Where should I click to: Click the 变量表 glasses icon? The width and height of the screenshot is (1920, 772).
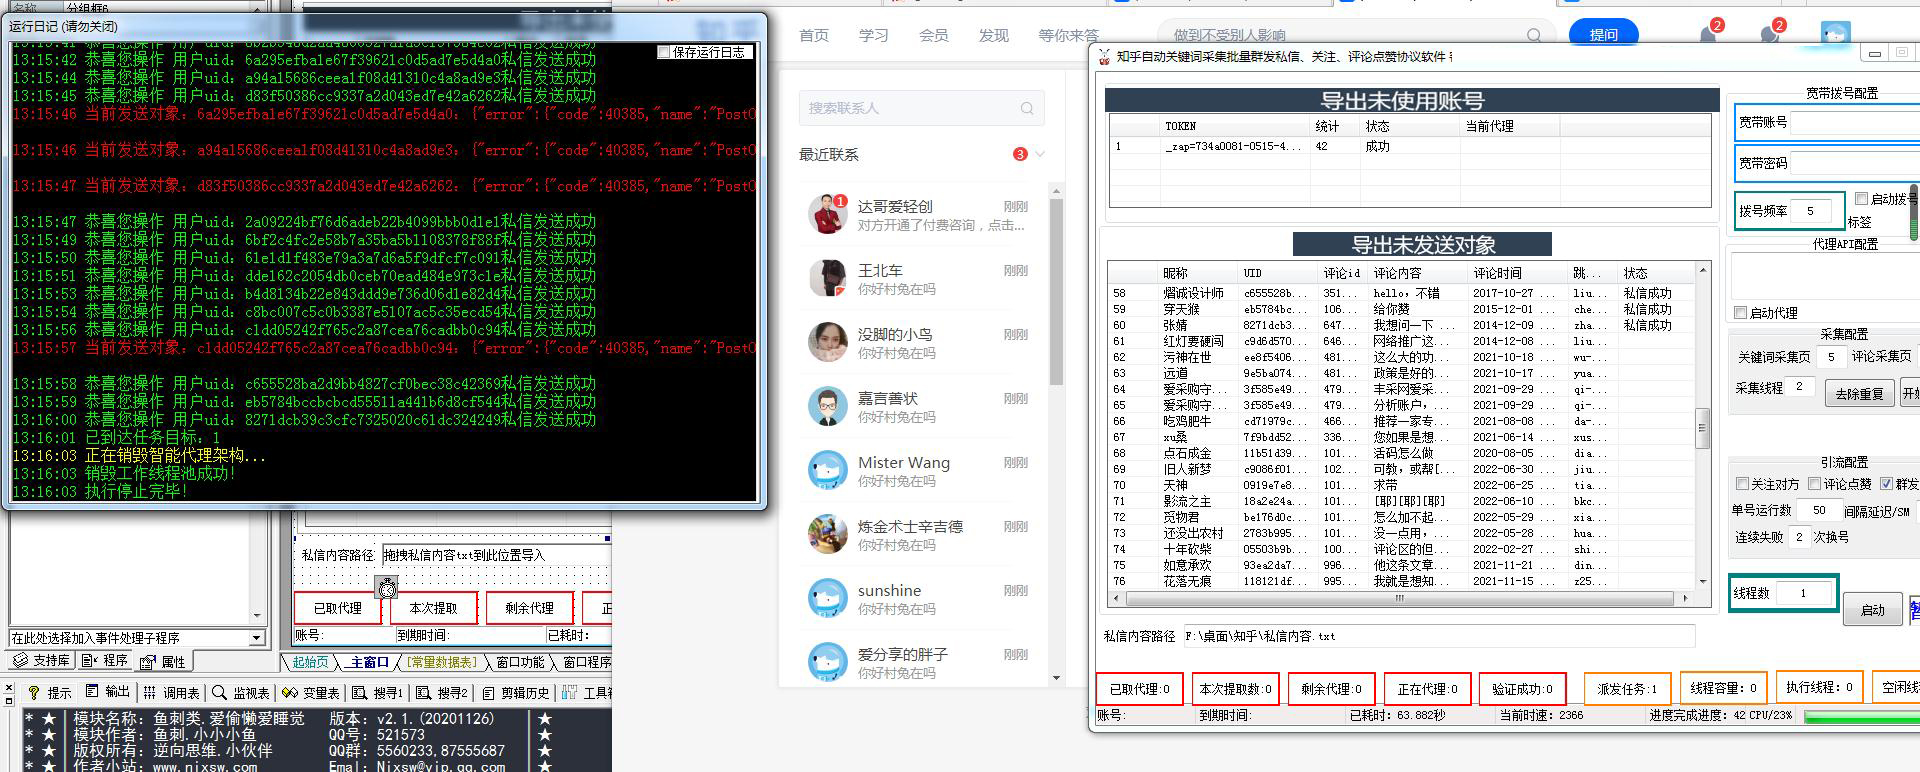[x=290, y=692]
